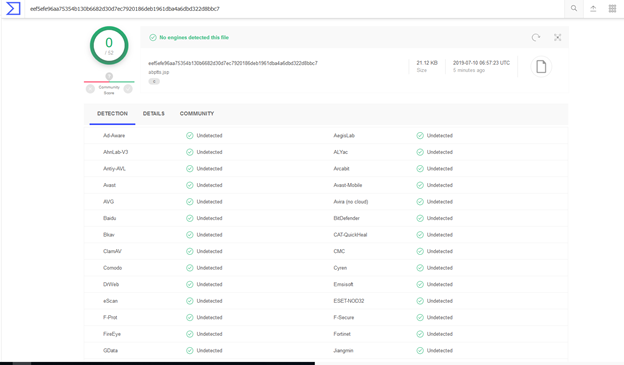This screenshot has width=624, height=365.
Task: Click the Undetected check icon for Ad-Aware
Action: click(x=190, y=136)
